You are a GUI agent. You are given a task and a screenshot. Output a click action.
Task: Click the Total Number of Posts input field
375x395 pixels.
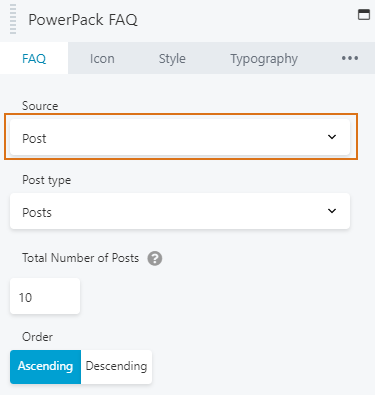coord(45,296)
